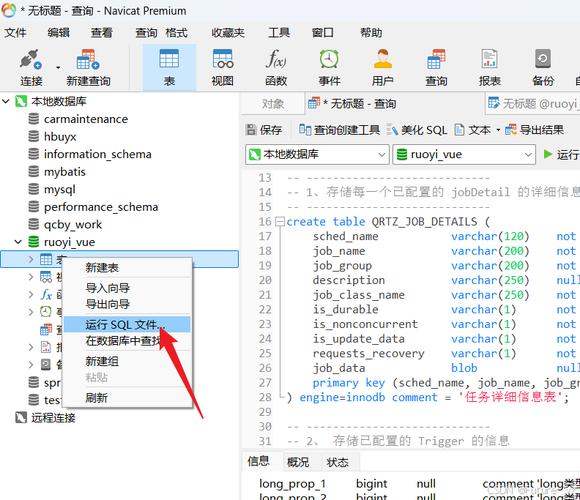
Task: Open the 格式 (Format) menu
Action: coord(176,33)
